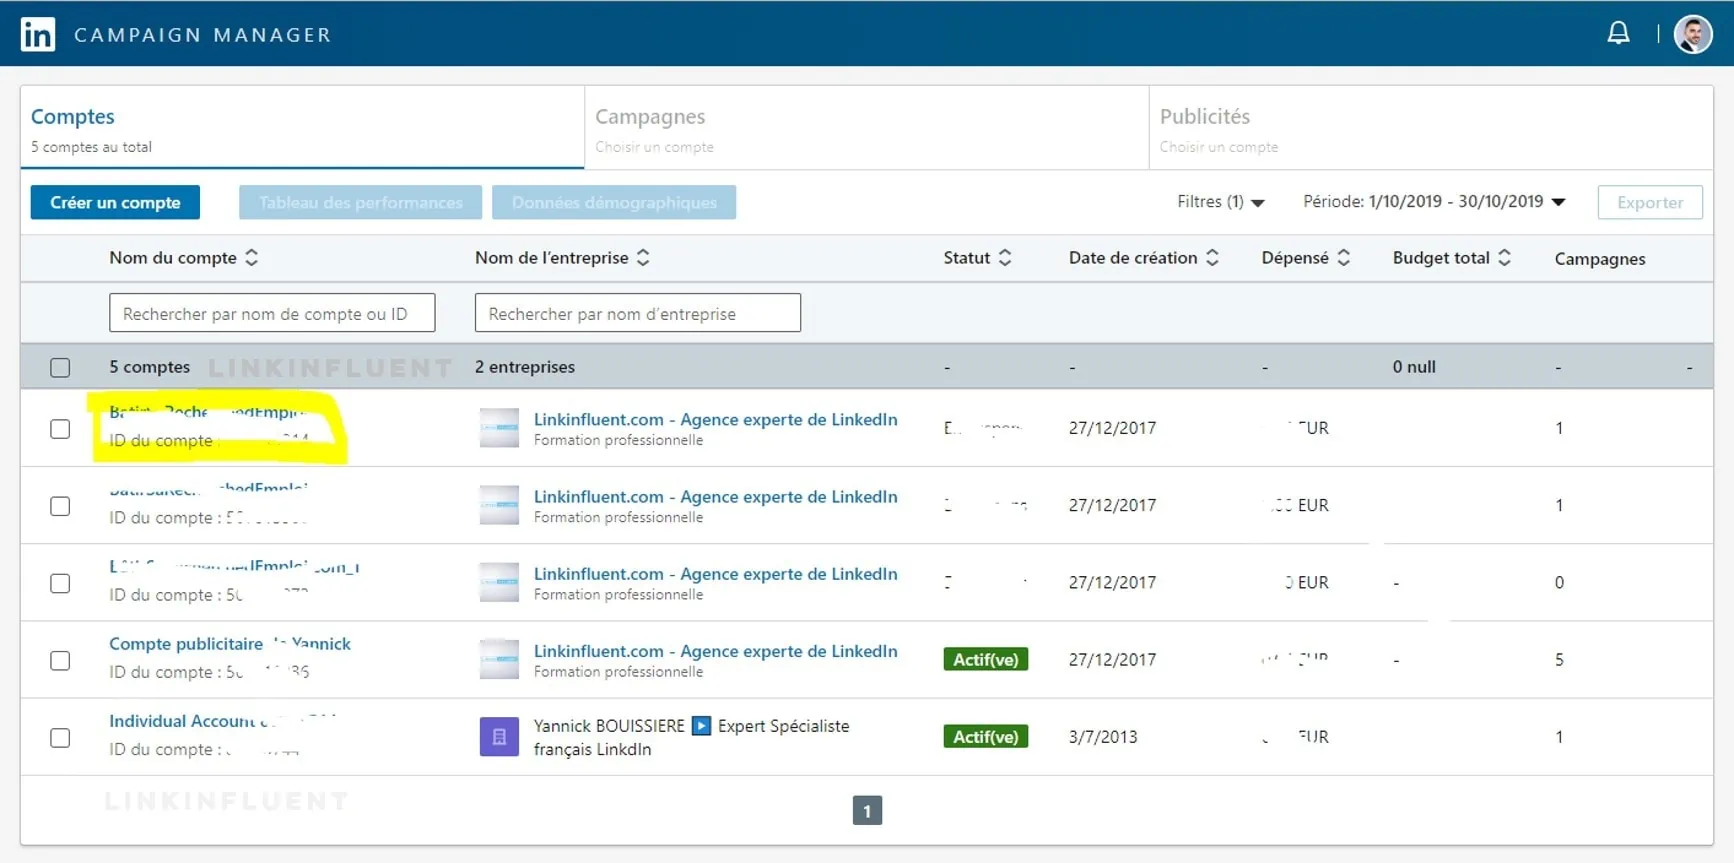Click the "2 entreprises" summary text
Screen dimensions: 1734x863
(525, 367)
